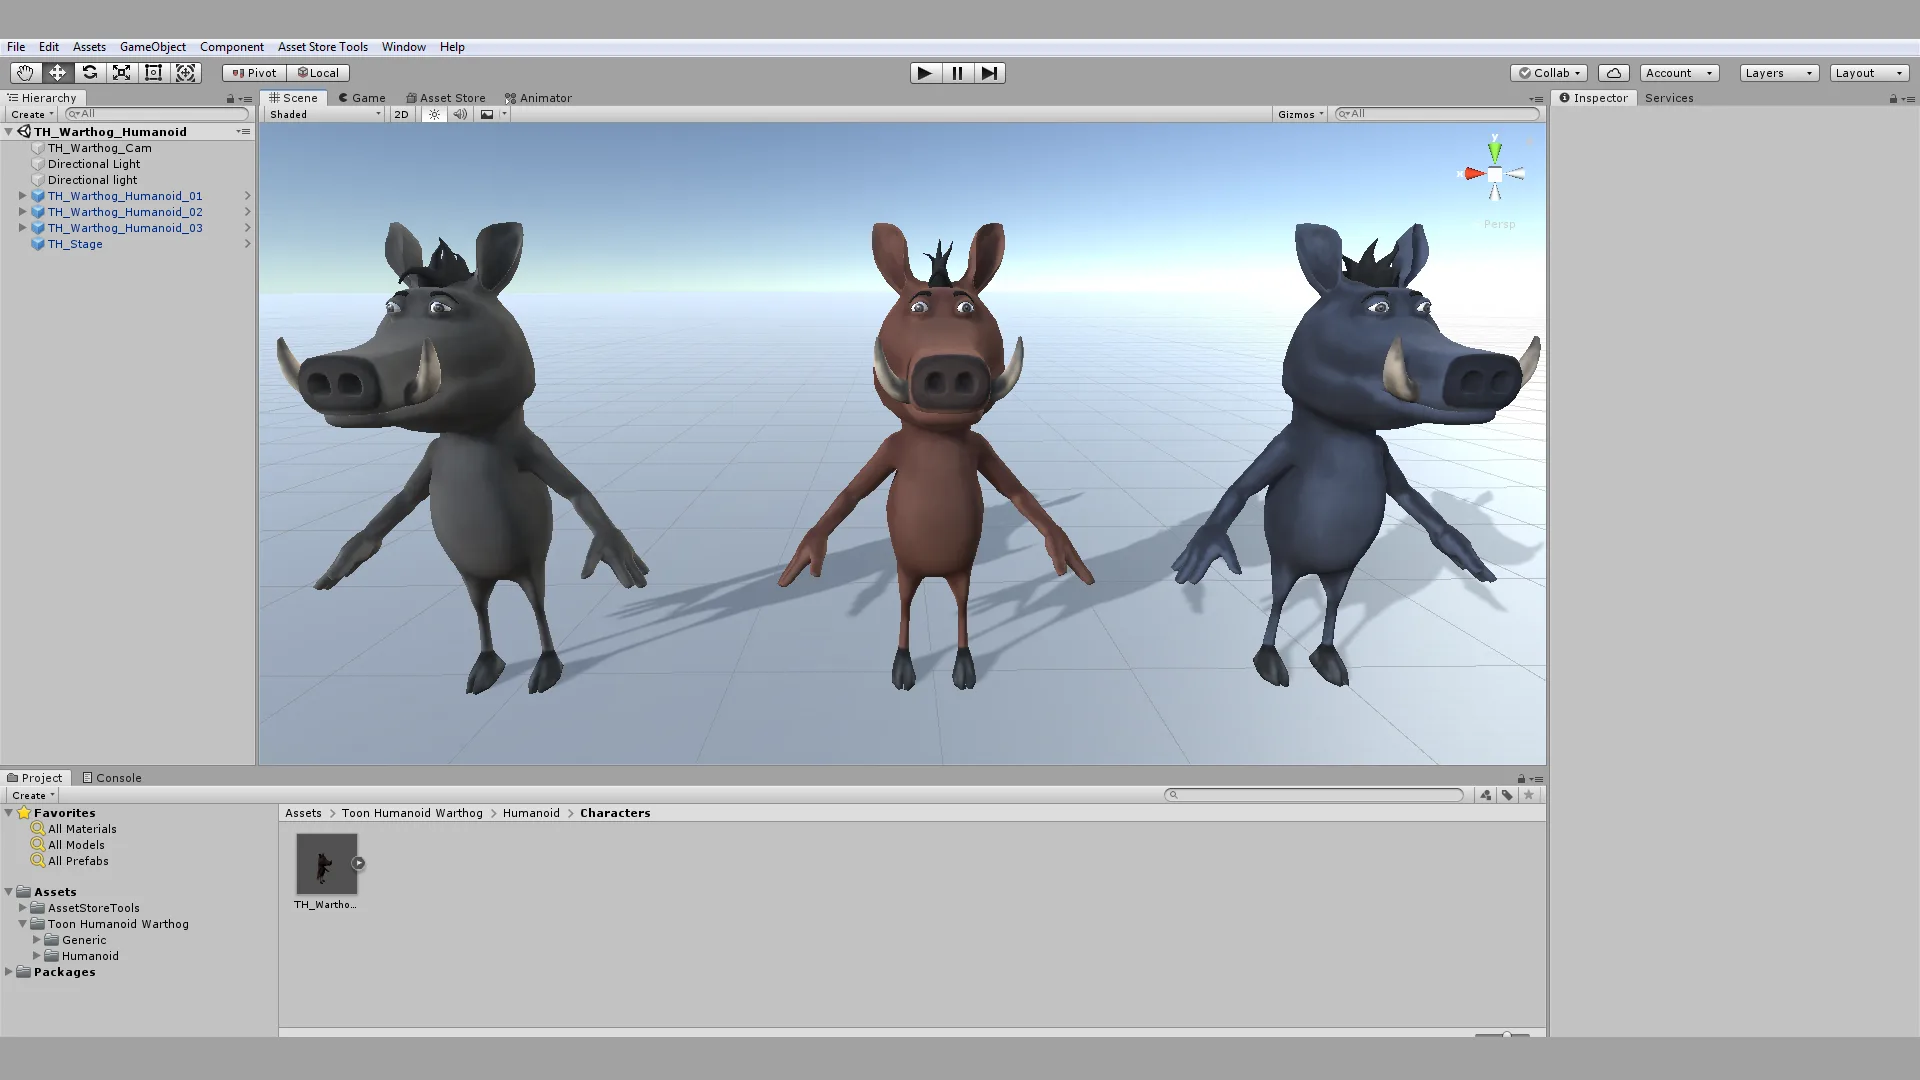Select TH_Stage prefab in Hierarchy
This screenshot has width=1920, height=1080.
(x=75, y=244)
